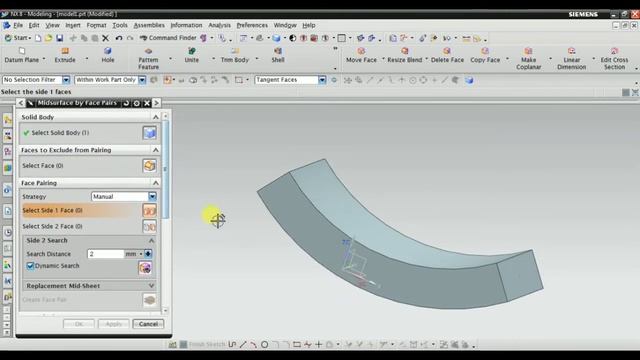Click the Save icon in toolbar
The width and height of the screenshot is (640, 360).
(x=60, y=38)
